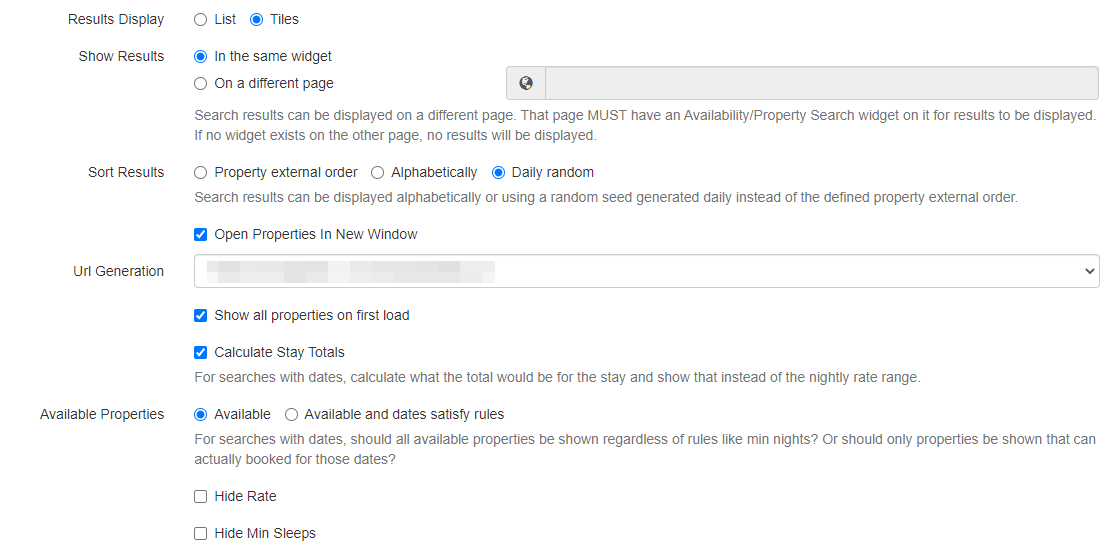The image size is (1118, 553).
Task: Uncheck Show all properties on first load
Action: click(200, 315)
